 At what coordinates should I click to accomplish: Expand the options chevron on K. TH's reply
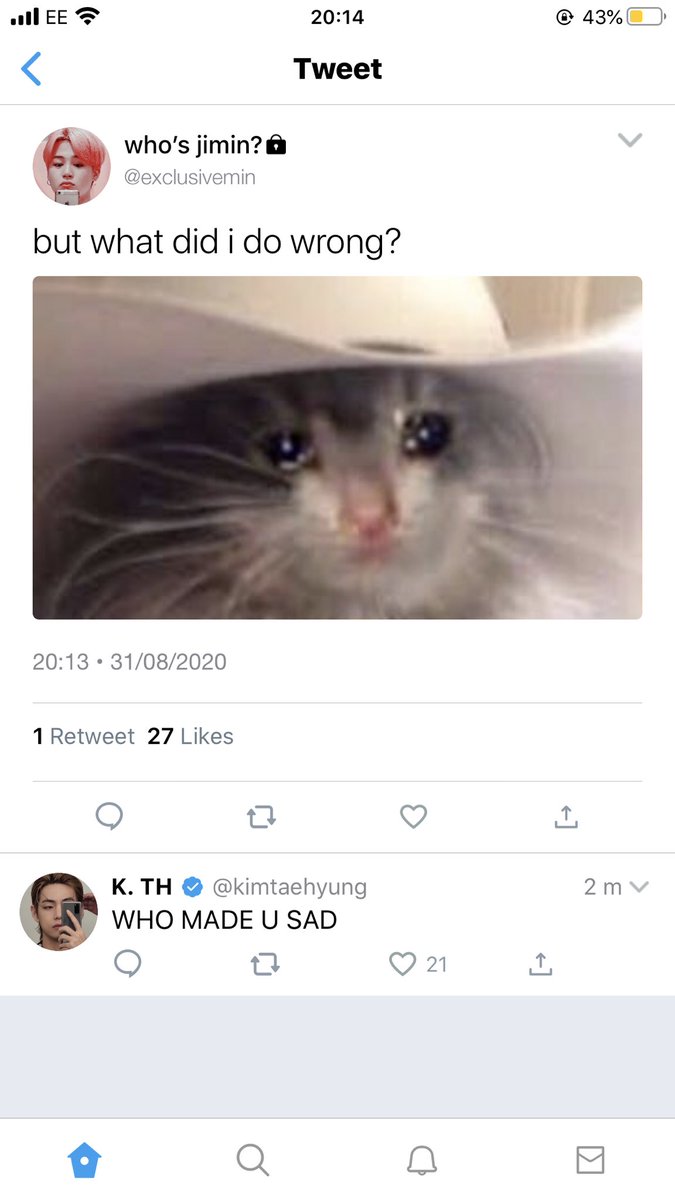coord(640,886)
